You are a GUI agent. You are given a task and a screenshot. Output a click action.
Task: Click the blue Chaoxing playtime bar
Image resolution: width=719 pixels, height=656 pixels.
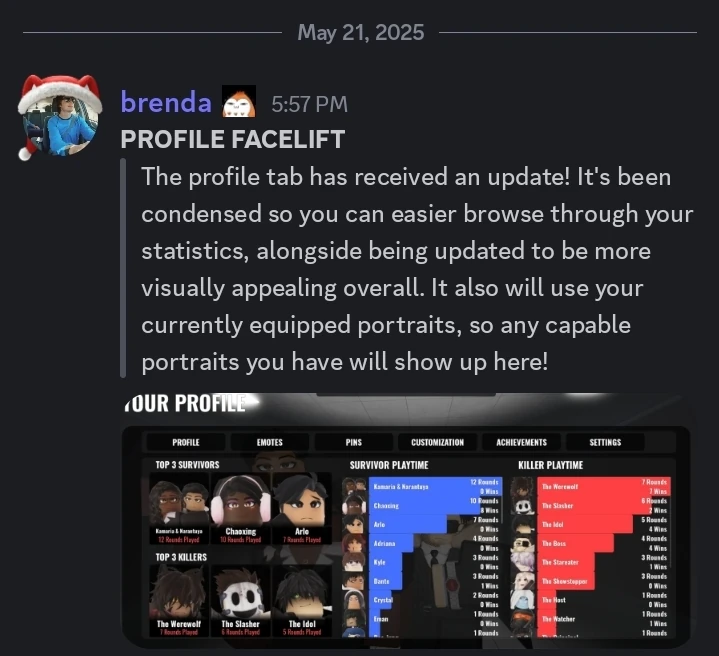coord(425,505)
